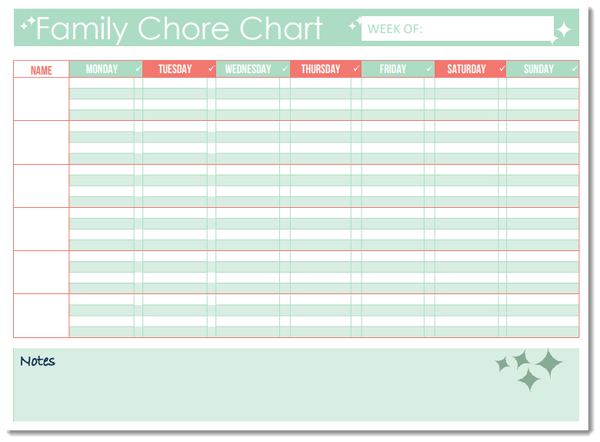Viewport: 600px width, 442px height.
Task: Click the sparkle cluster in Notes section
Action: (x=530, y=370)
